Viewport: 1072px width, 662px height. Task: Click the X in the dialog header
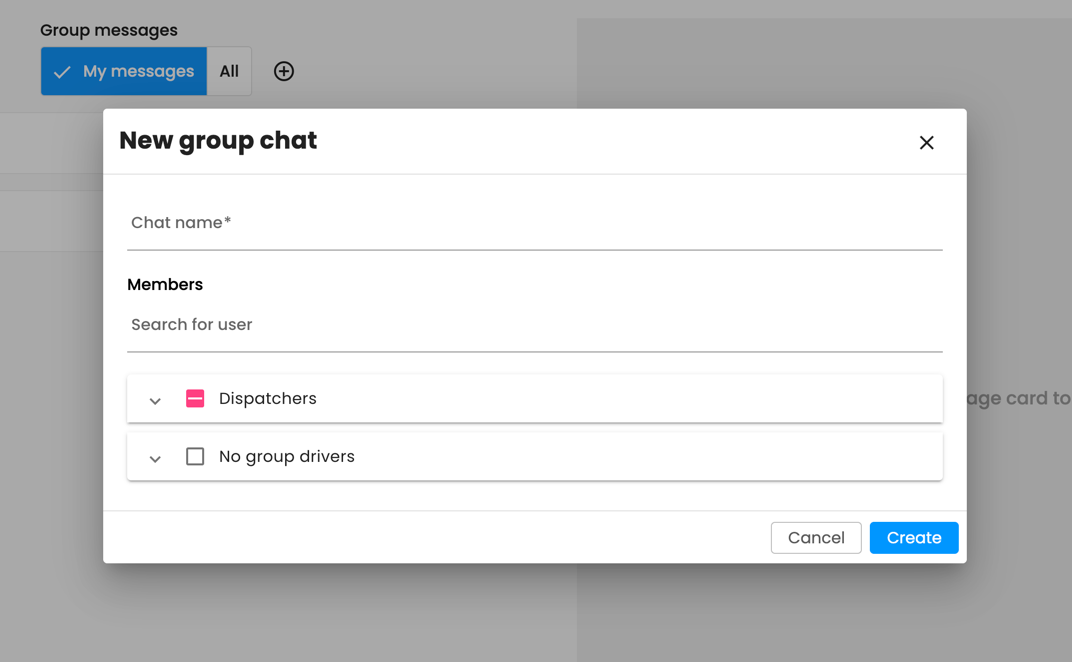click(x=926, y=142)
